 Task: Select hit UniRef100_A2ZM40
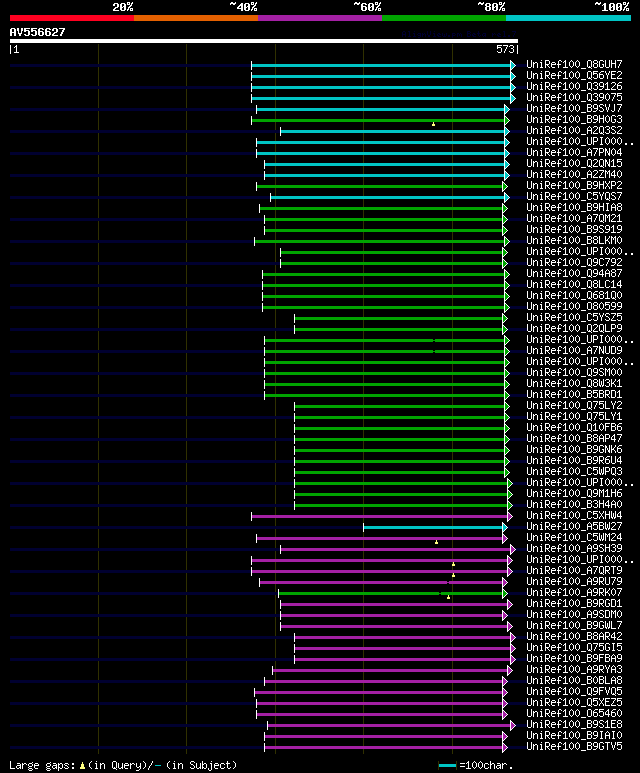[x=574, y=175]
